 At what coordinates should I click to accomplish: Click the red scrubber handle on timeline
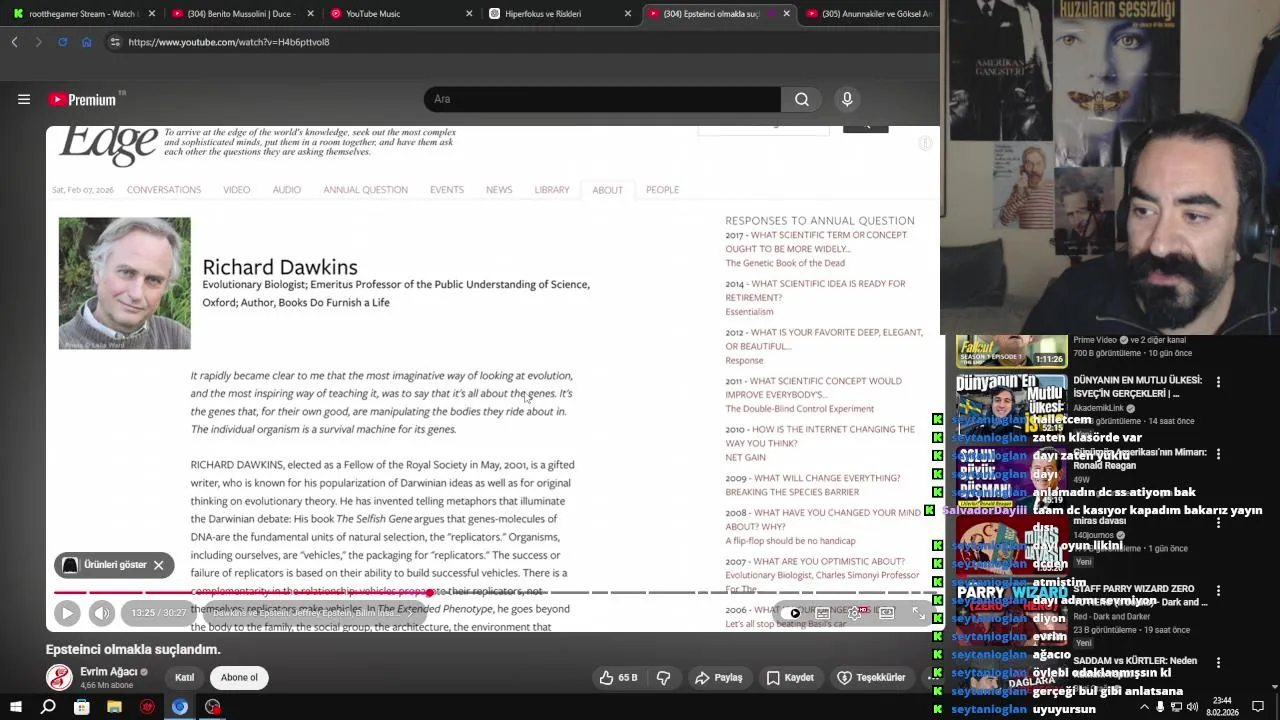pos(430,592)
